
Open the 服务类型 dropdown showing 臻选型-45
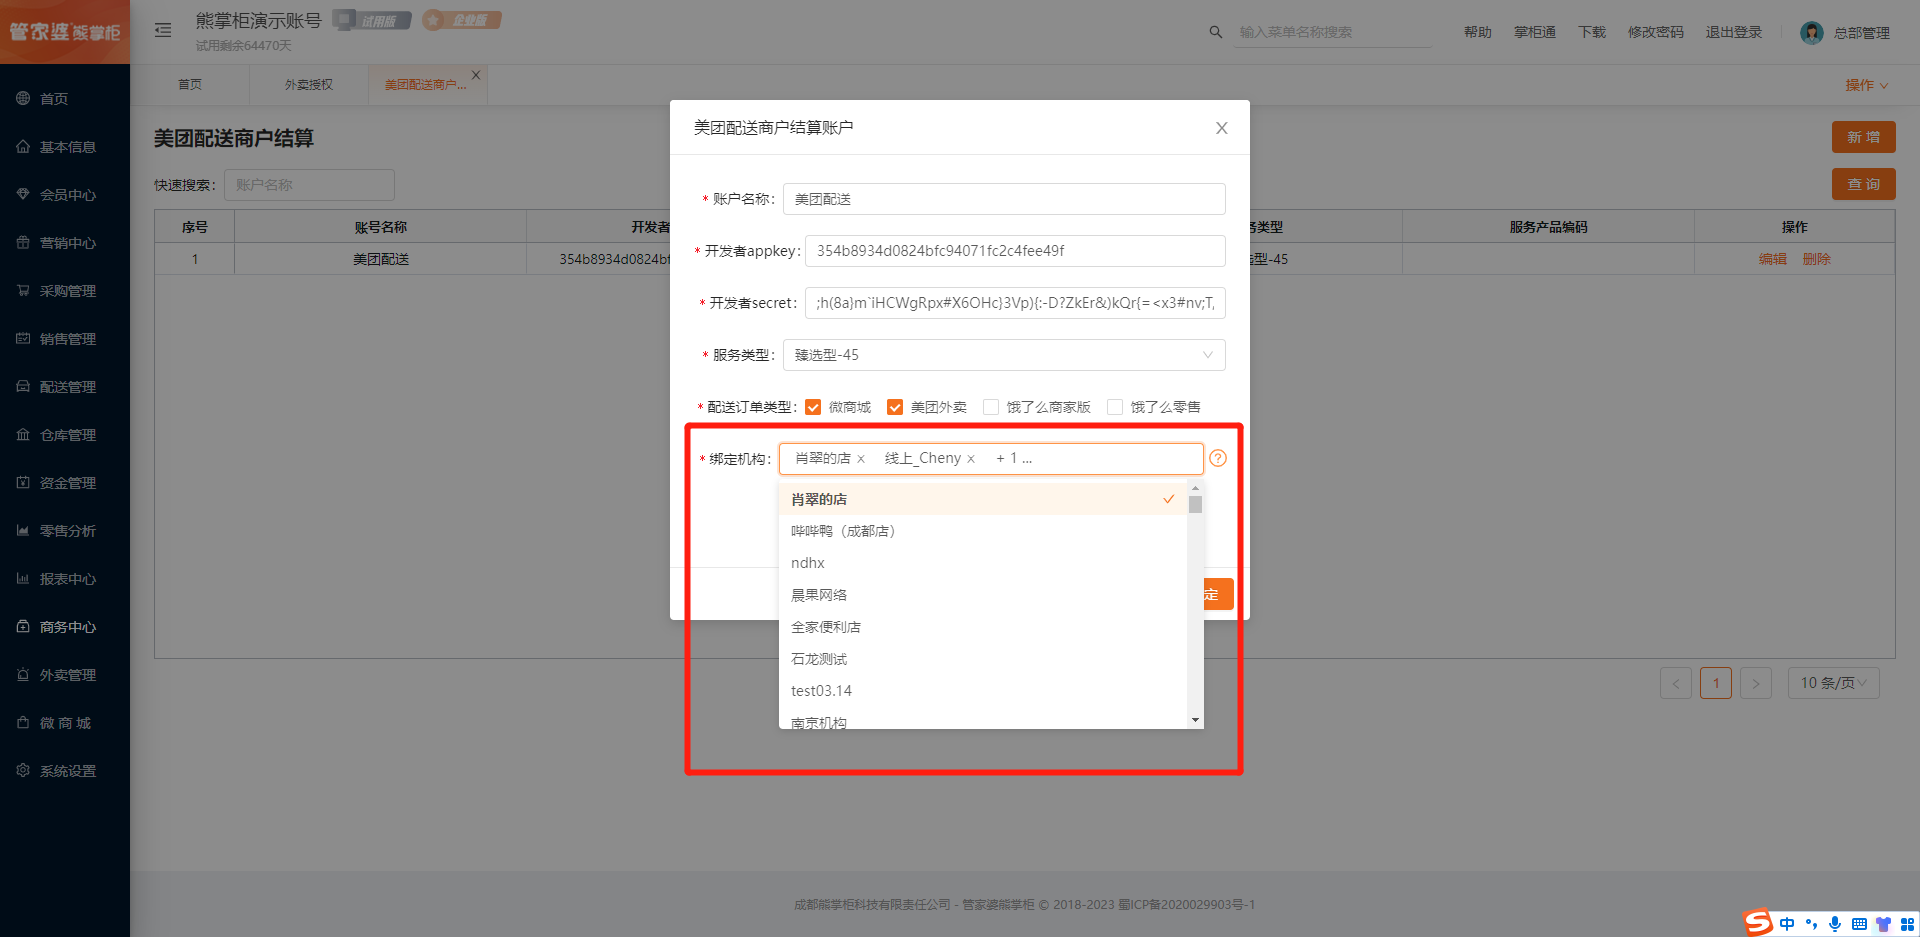pyautogui.click(x=1004, y=355)
